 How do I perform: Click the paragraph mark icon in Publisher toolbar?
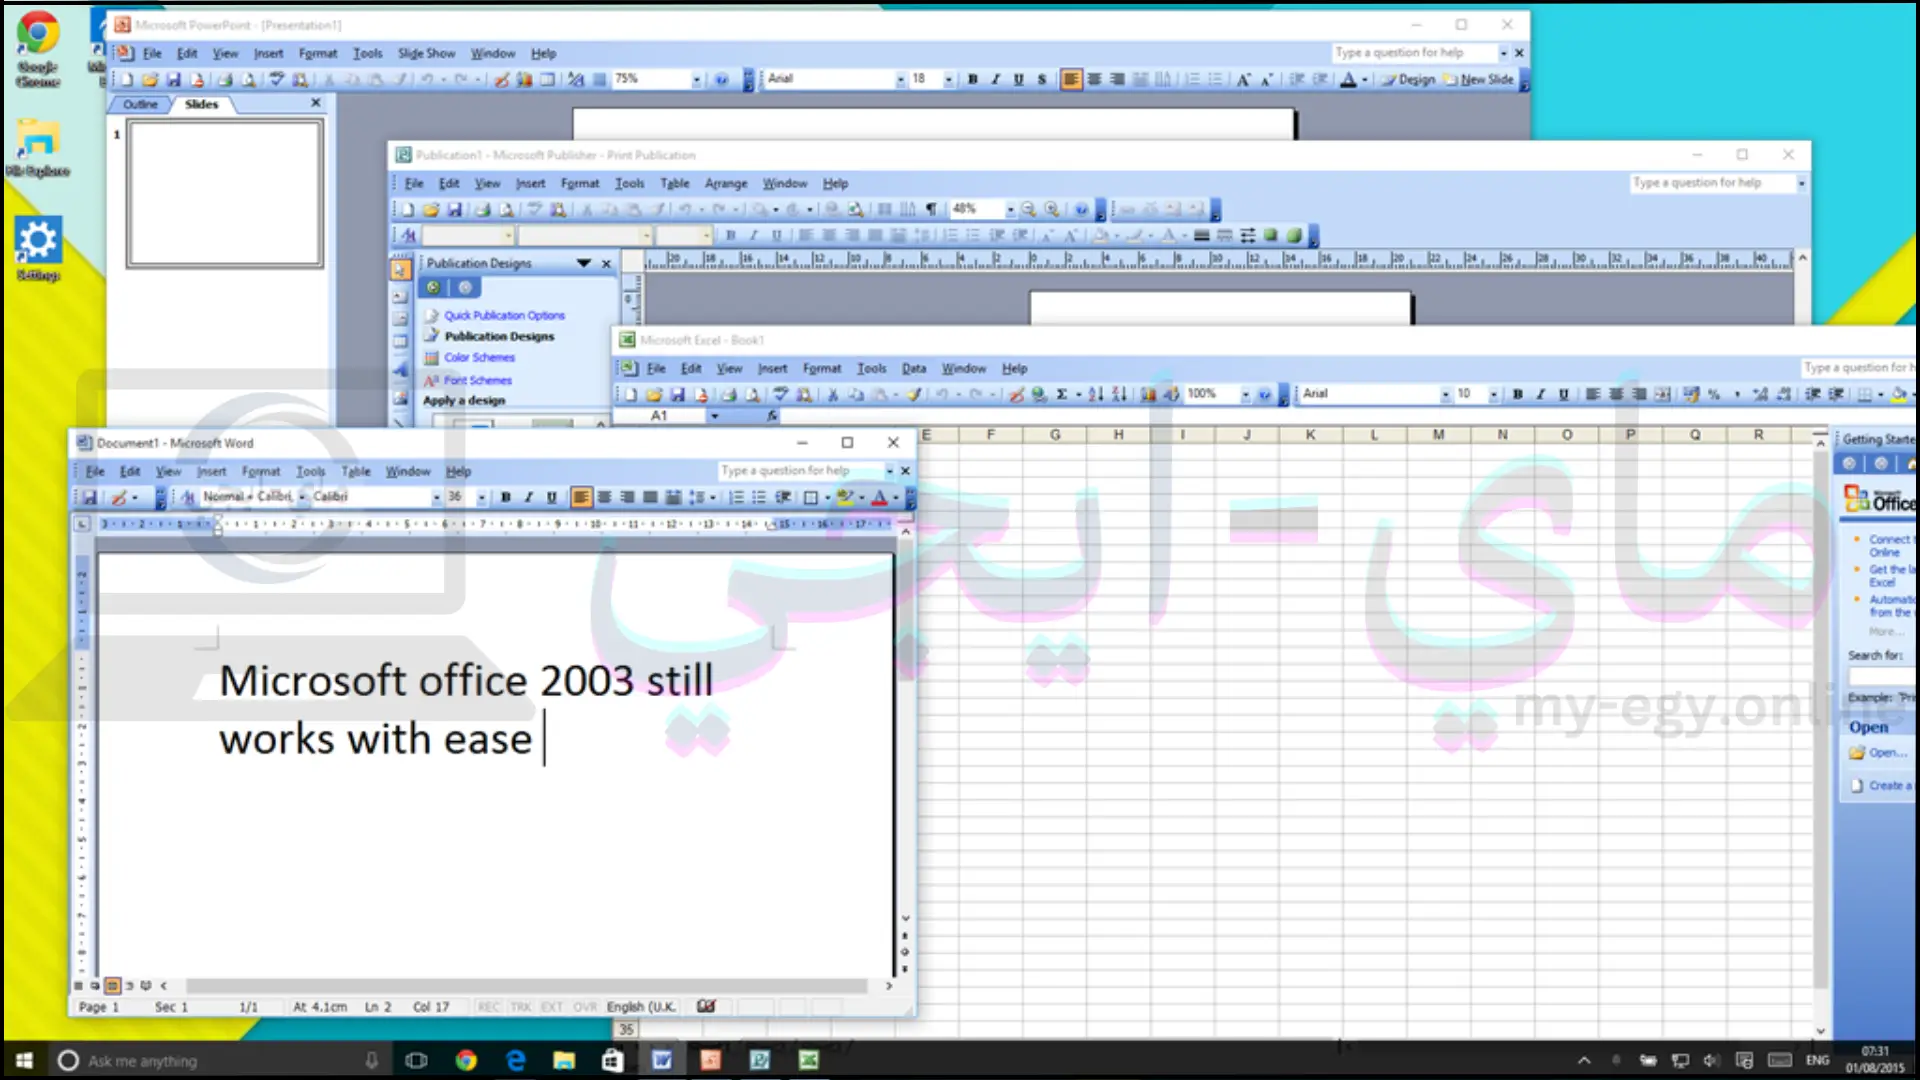931,209
